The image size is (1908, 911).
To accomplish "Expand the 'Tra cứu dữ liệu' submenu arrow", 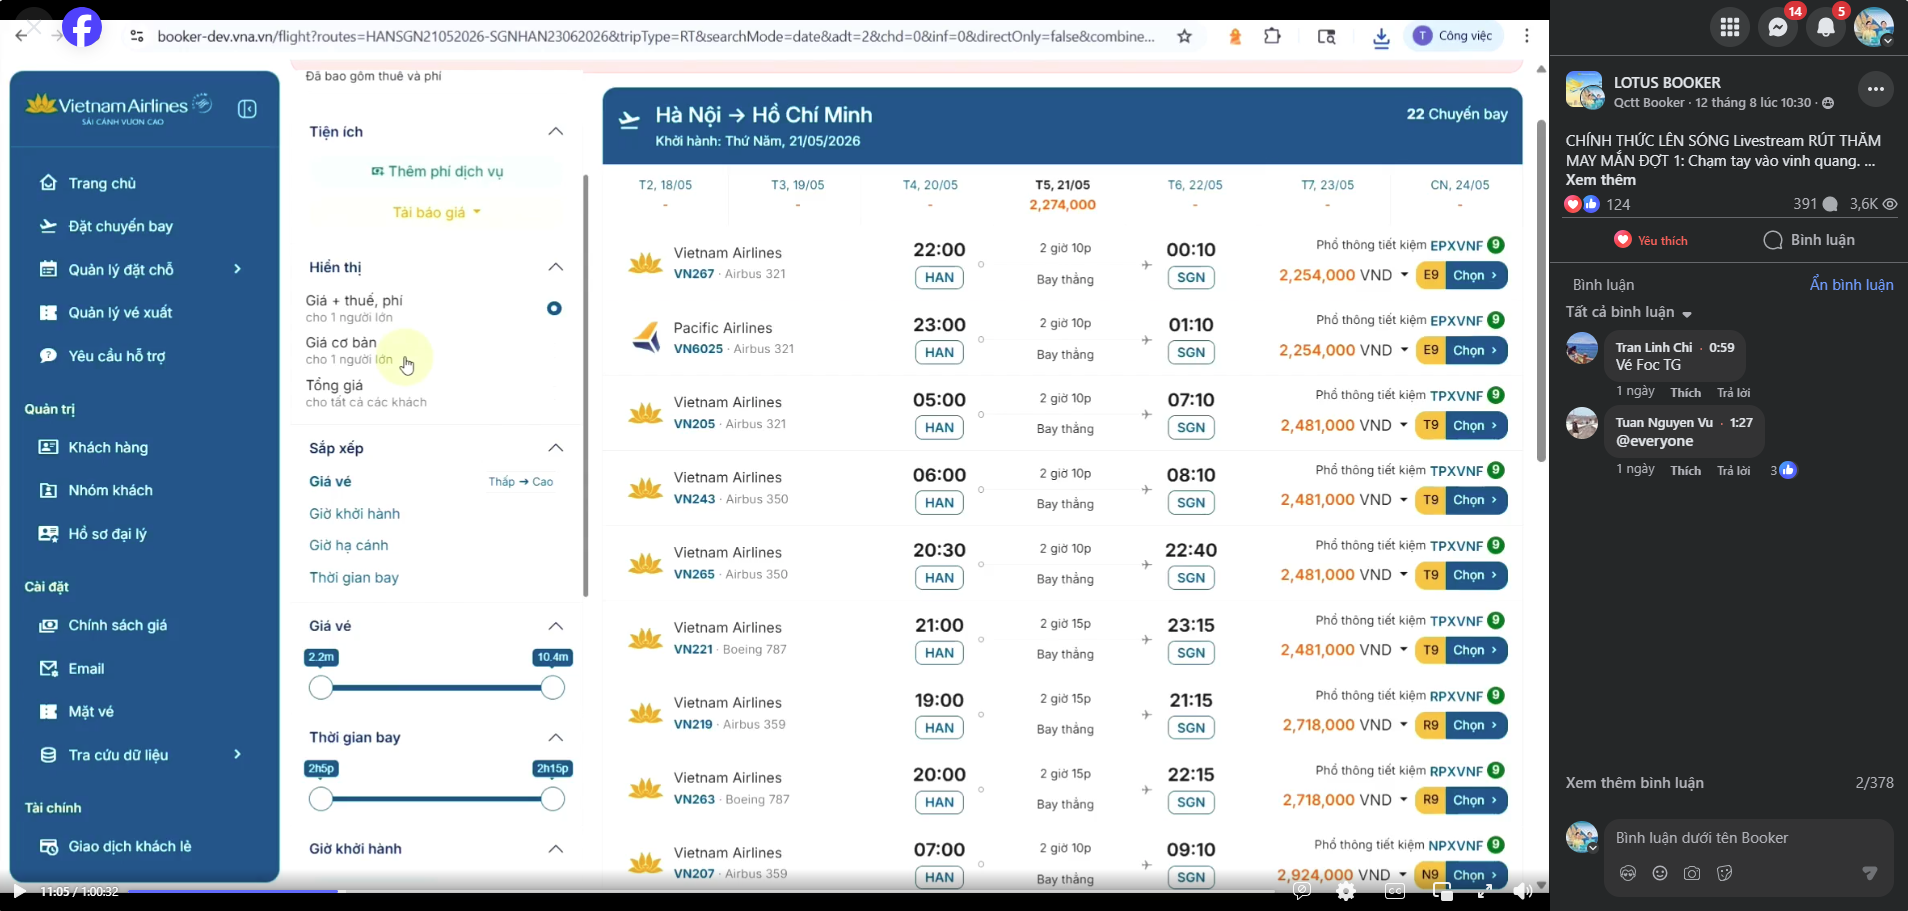I will (238, 754).
